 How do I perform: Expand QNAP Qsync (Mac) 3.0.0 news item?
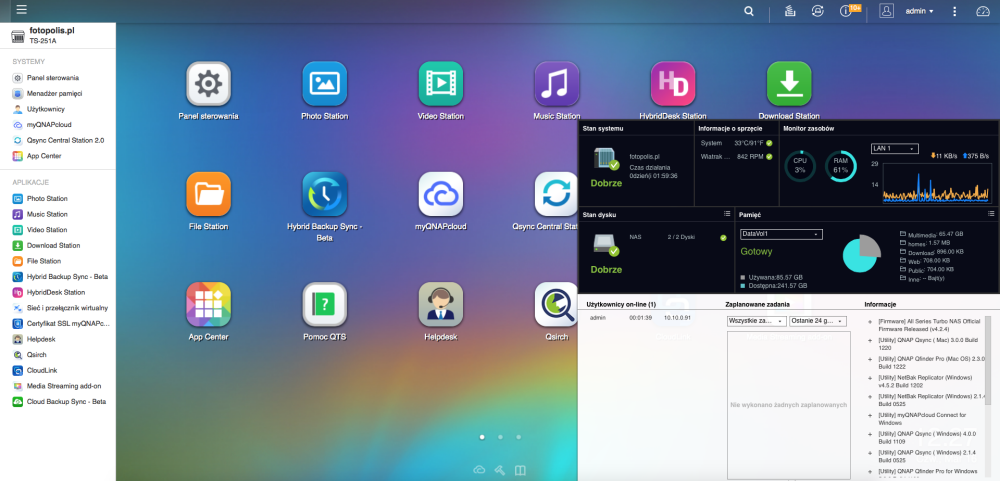tap(870, 340)
